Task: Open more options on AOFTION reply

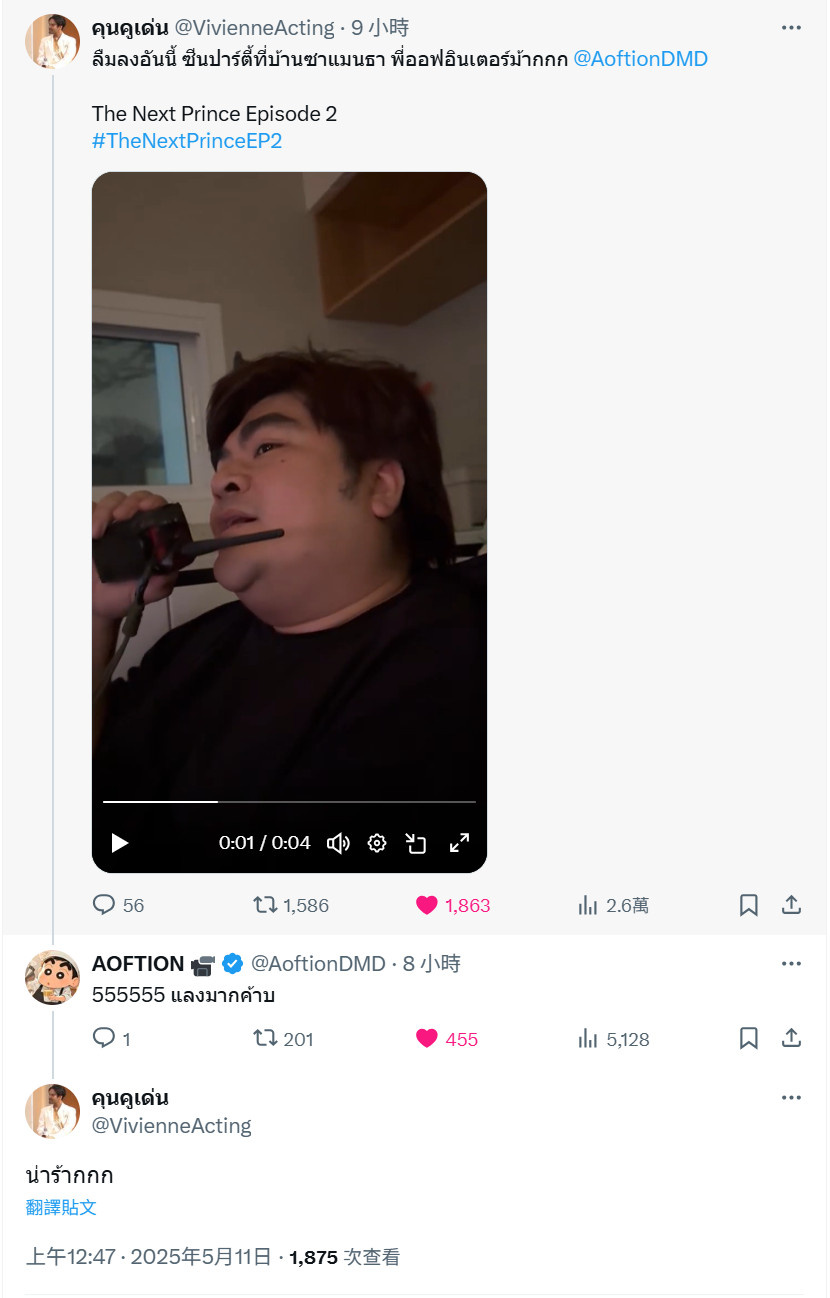Action: (x=791, y=964)
